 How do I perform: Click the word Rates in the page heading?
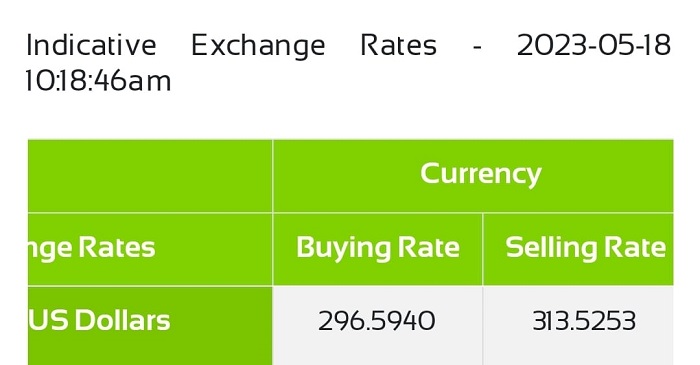pyautogui.click(x=398, y=45)
